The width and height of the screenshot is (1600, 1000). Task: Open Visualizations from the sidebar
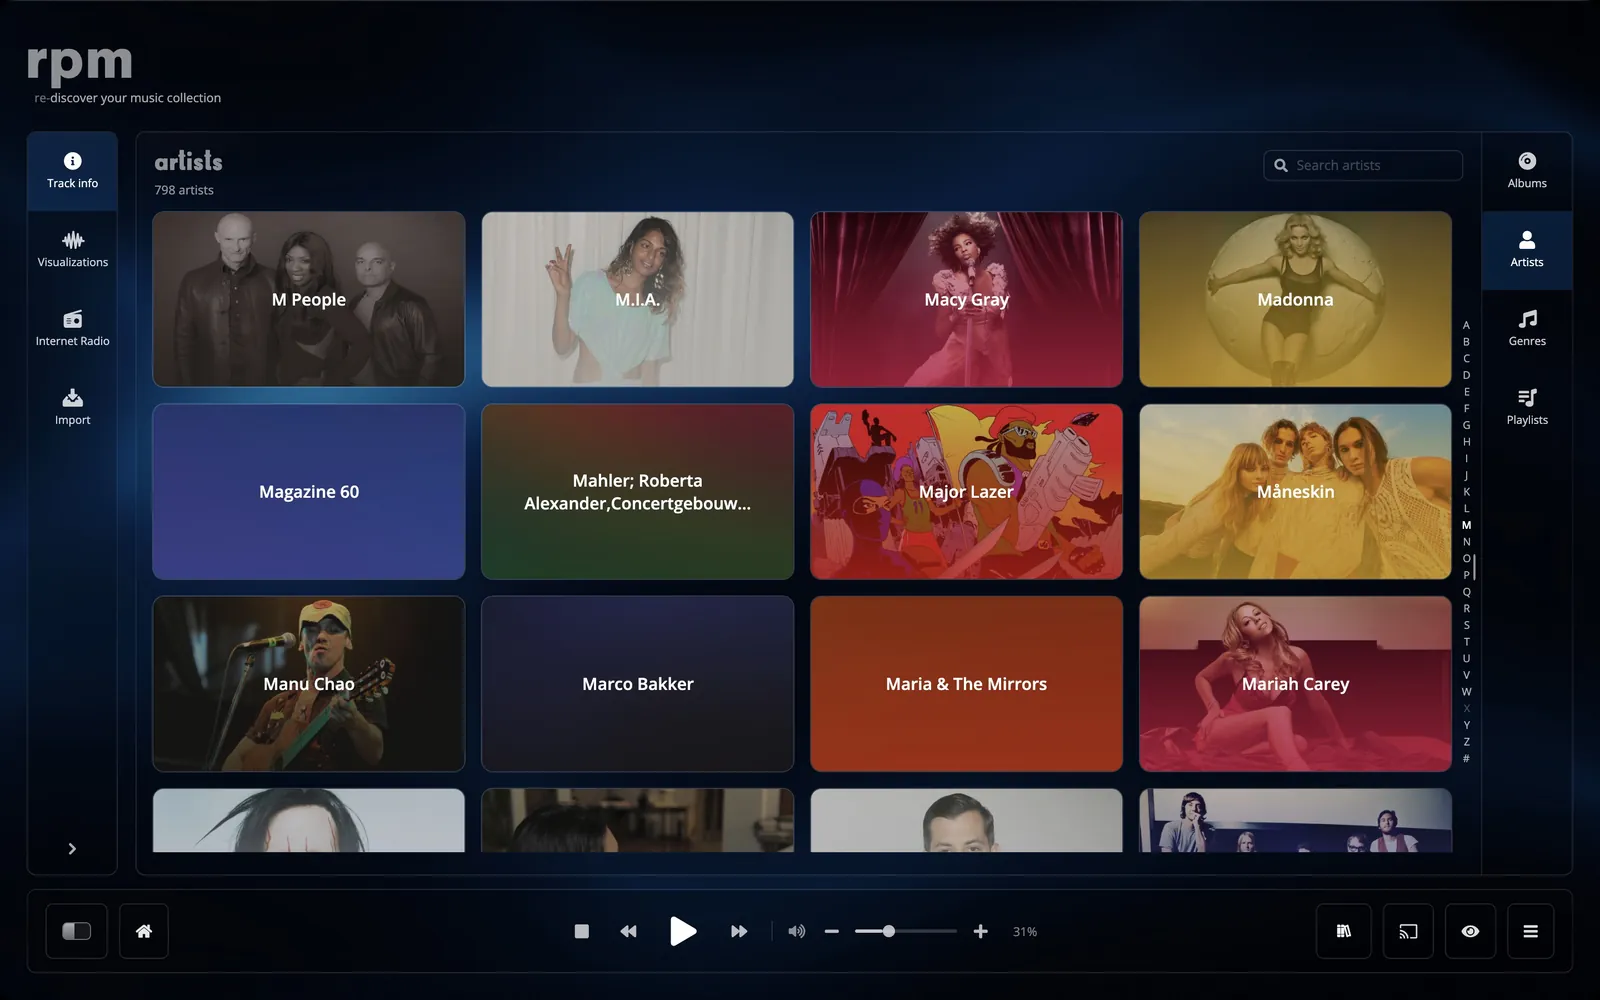(x=72, y=250)
